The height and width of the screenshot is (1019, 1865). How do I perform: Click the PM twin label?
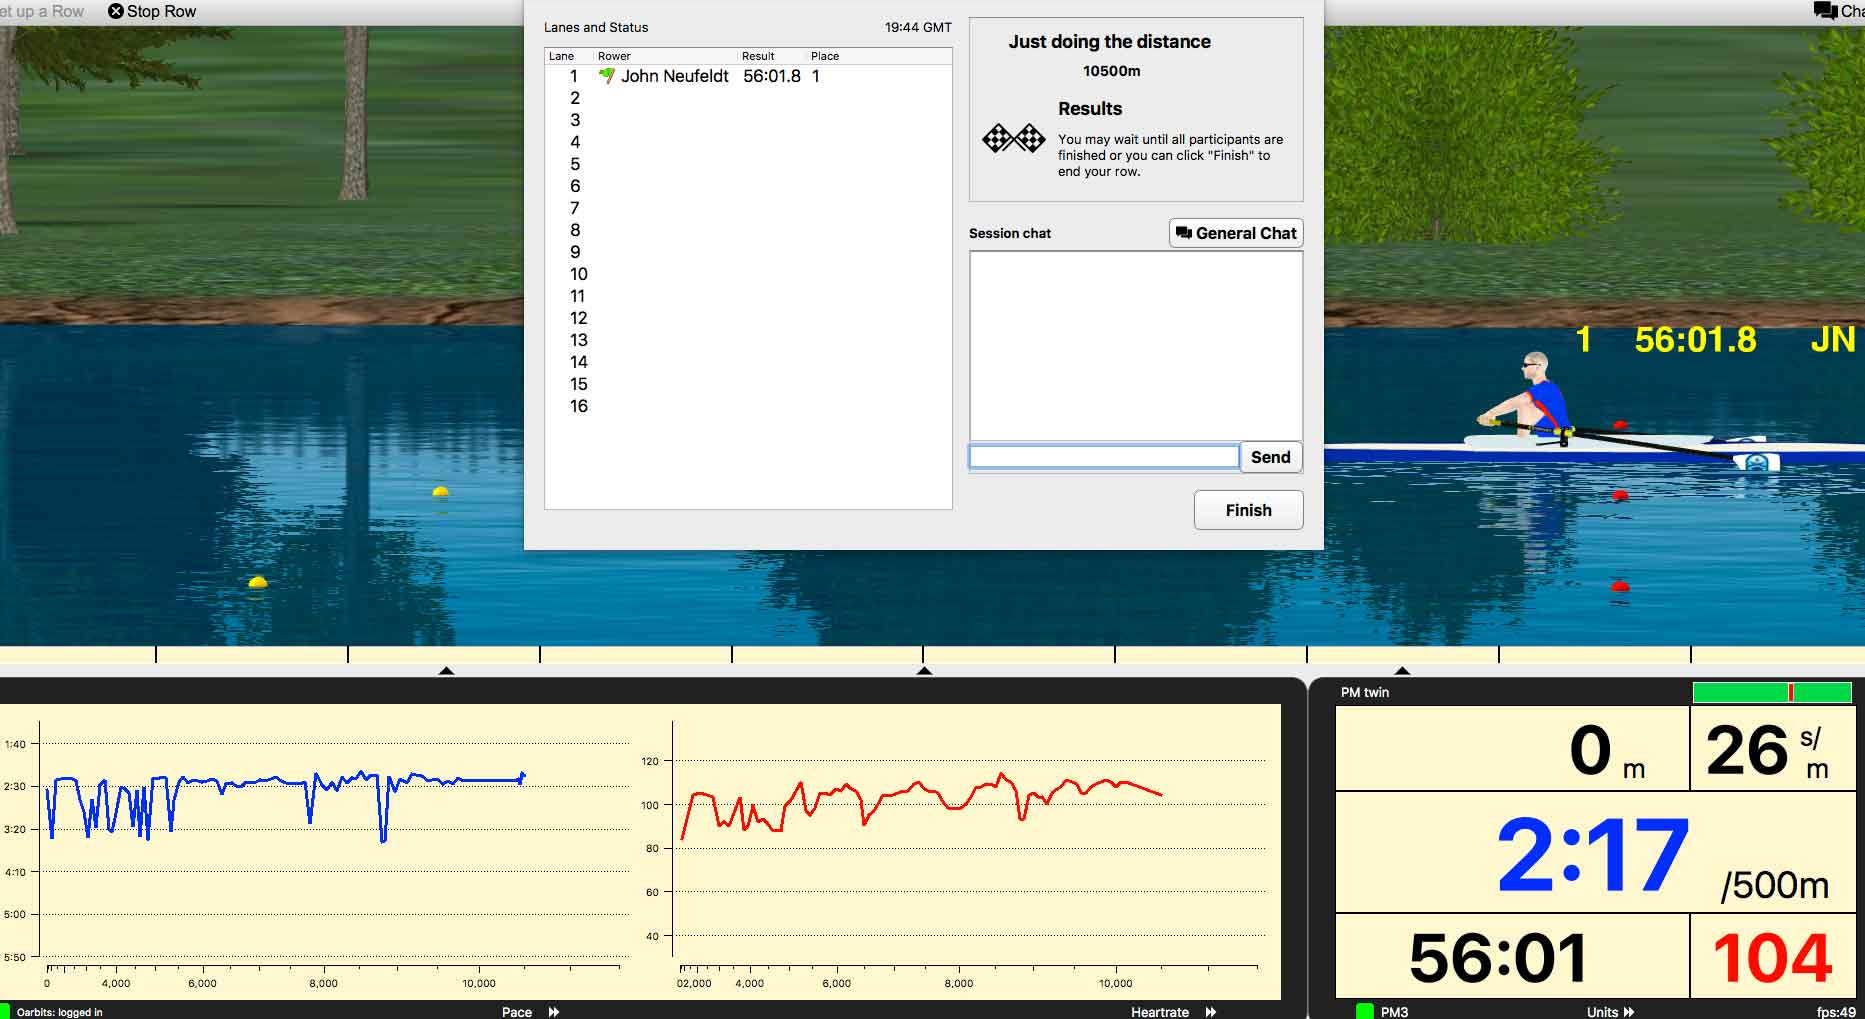pyautogui.click(x=1364, y=692)
